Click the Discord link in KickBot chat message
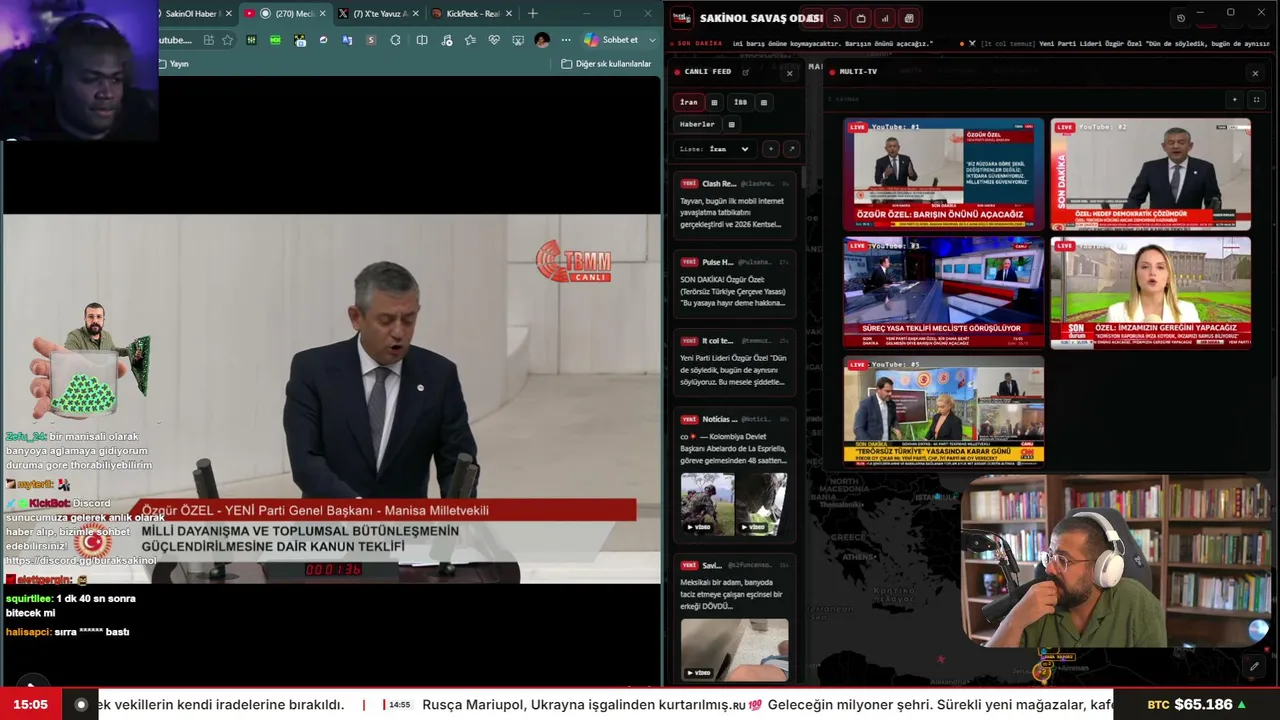 [81, 561]
